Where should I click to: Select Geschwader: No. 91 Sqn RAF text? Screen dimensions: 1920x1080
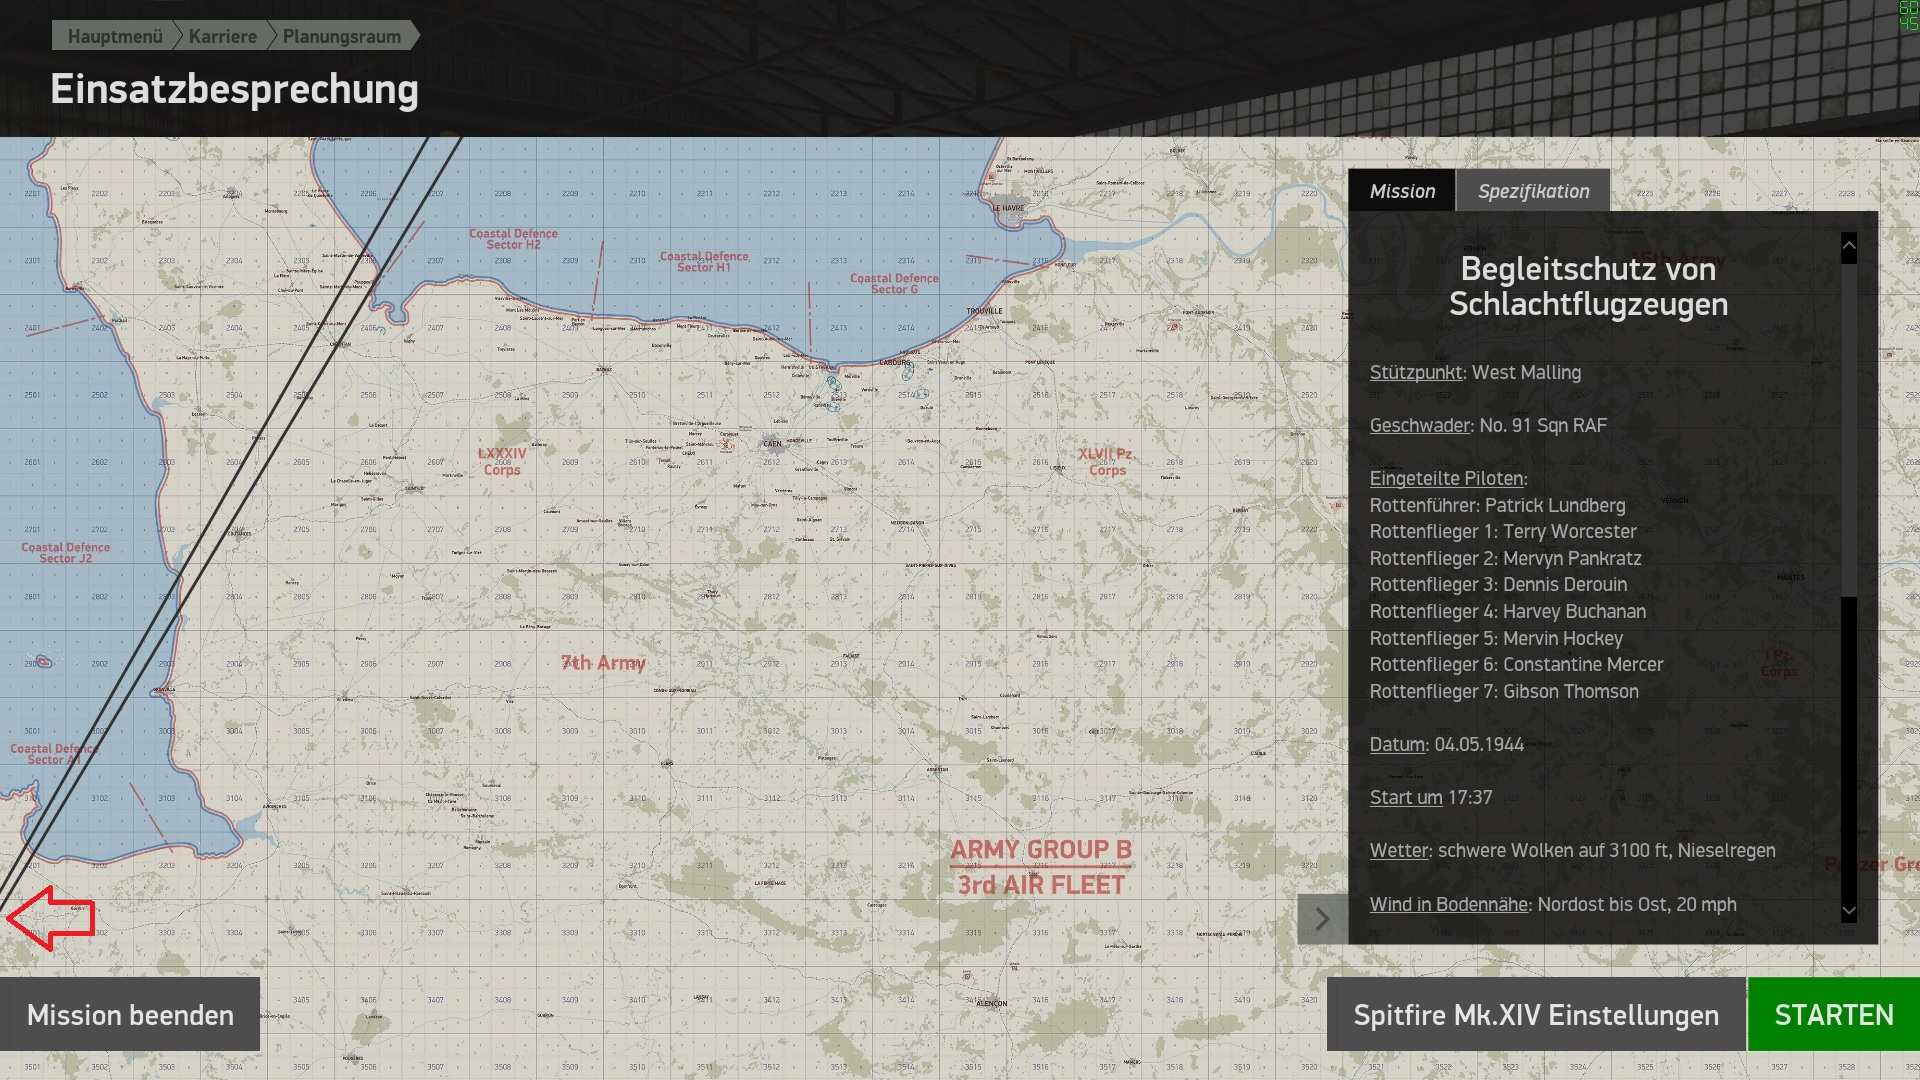pyautogui.click(x=1488, y=426)
